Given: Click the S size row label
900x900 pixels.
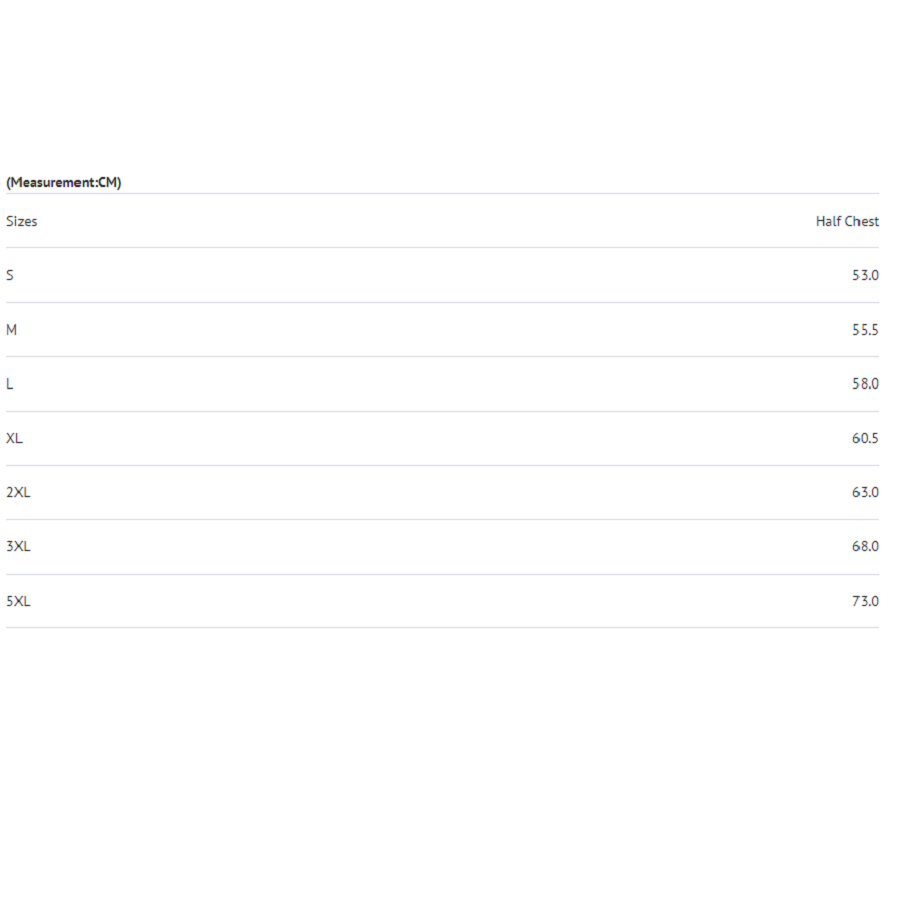Looking at the screenshot, I should 10,276.
